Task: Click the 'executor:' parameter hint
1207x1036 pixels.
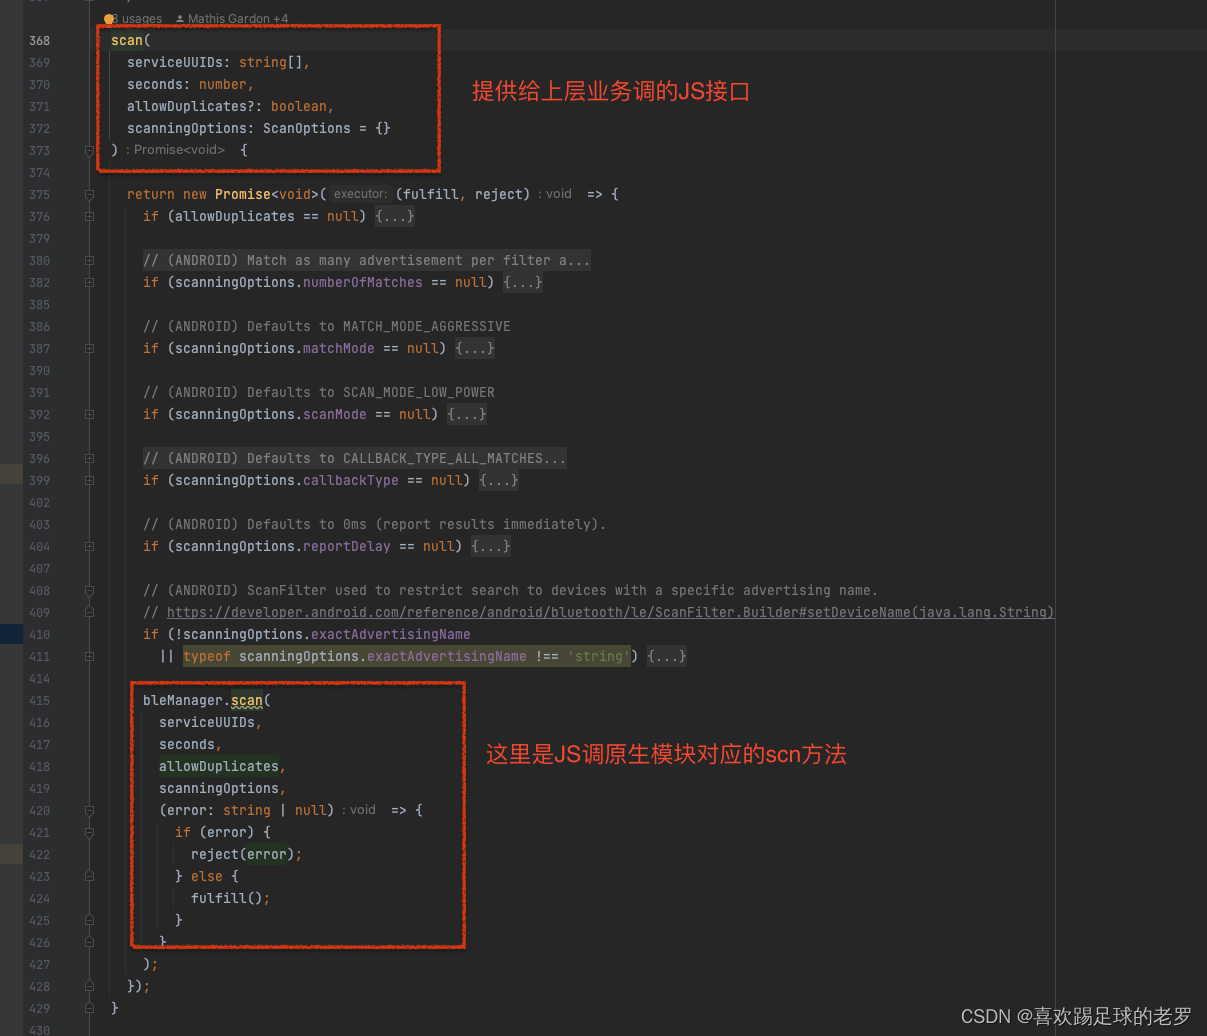Action: click(x=359, y=194)
